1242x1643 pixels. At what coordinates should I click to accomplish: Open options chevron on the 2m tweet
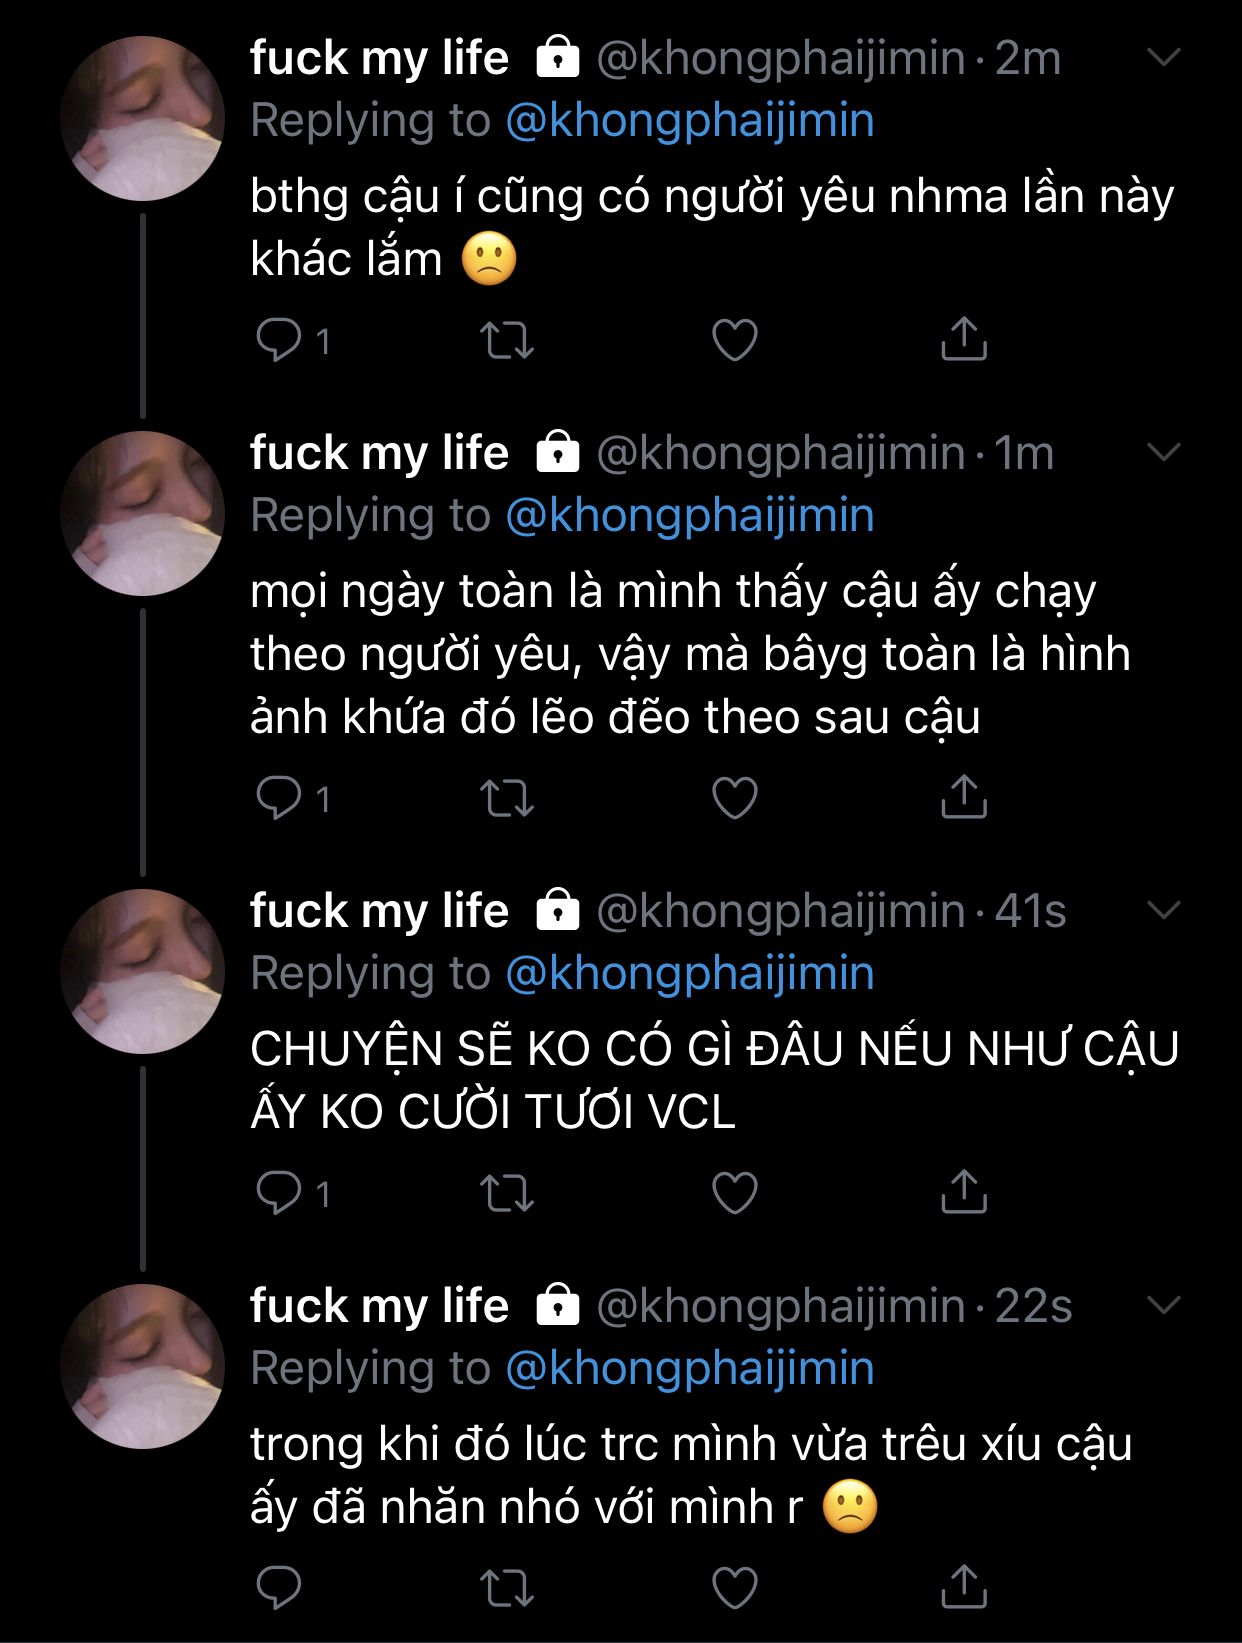[x=1163, y=58]
